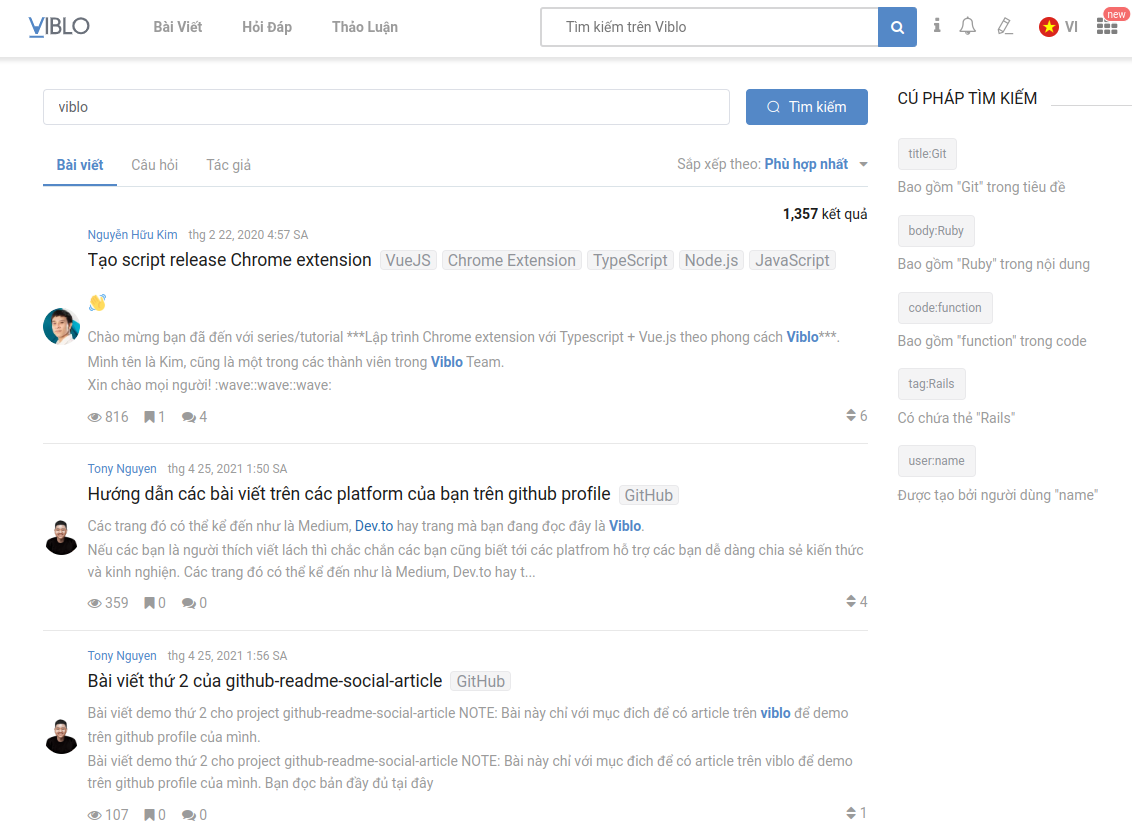Click the pencil icon to write a post
Viewport: 1132px width, 833px height.
(1004, 27)
